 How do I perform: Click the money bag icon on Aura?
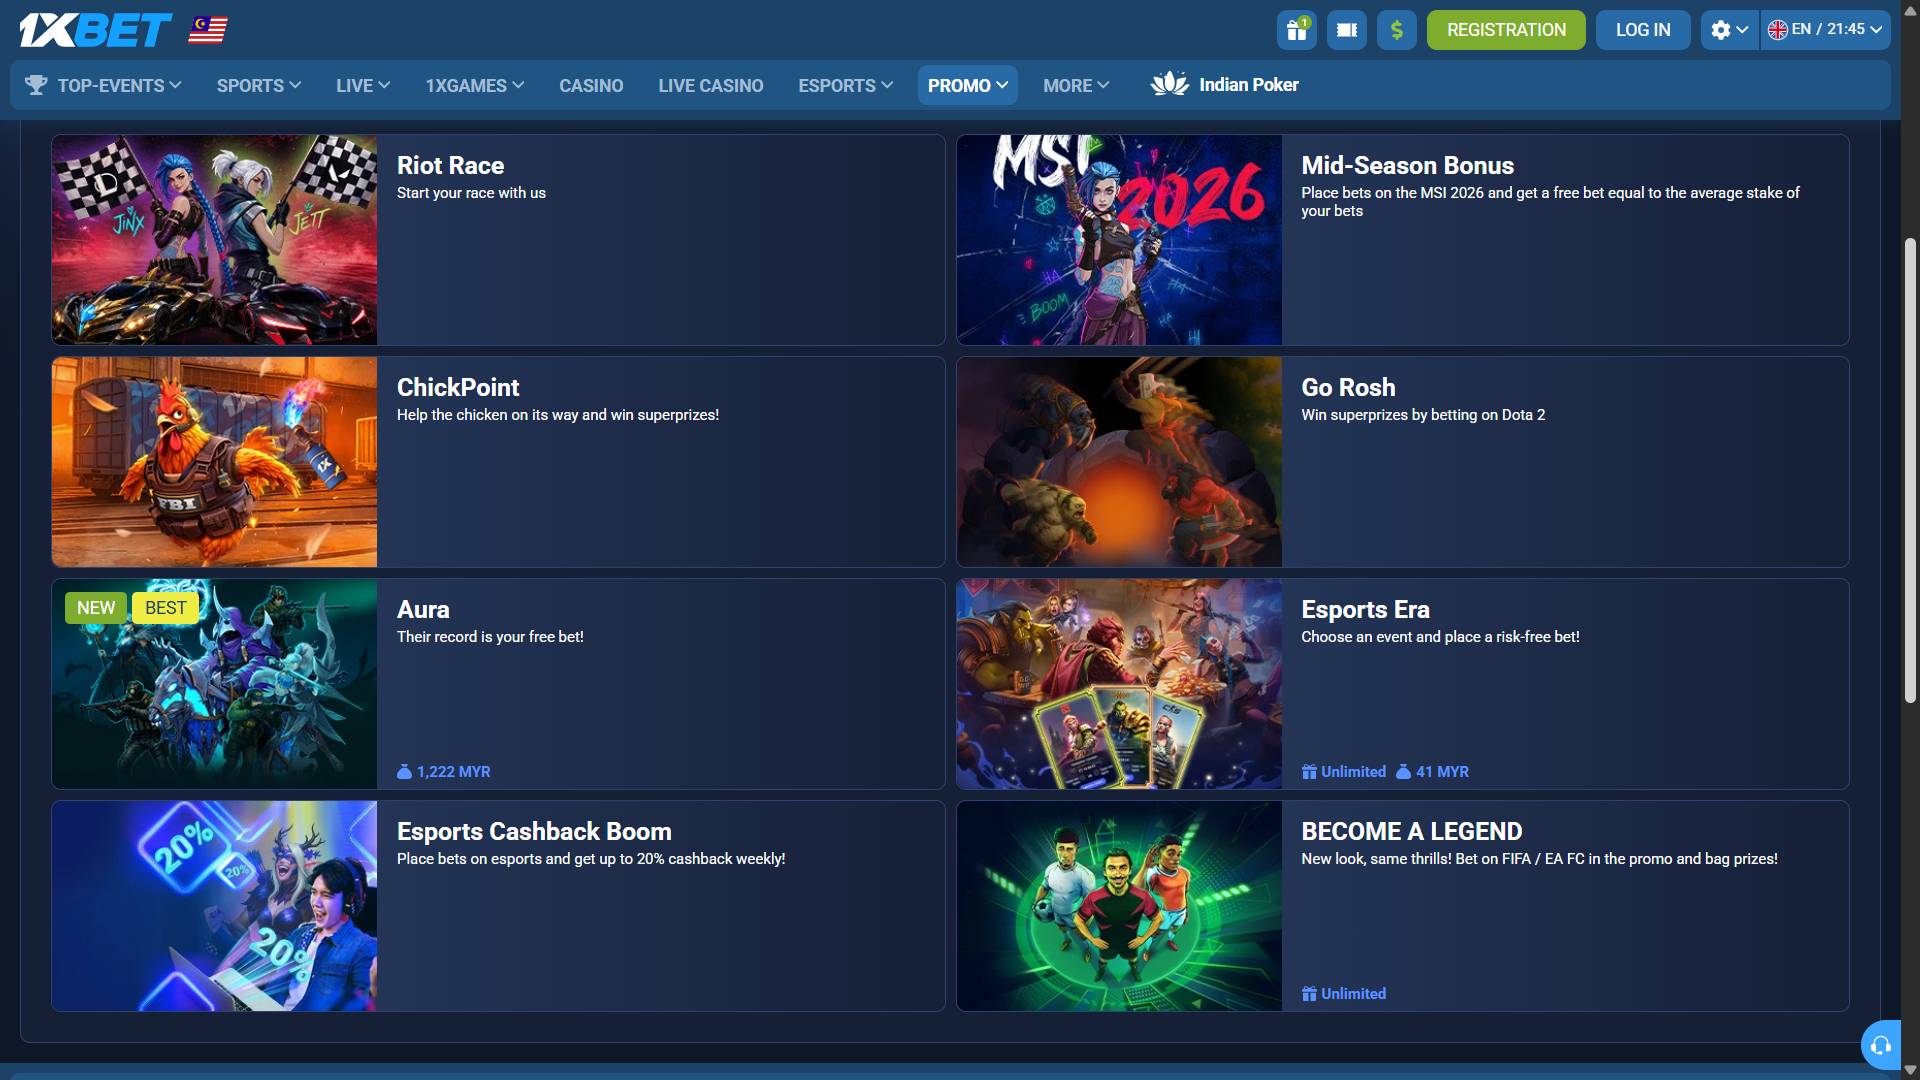tap(404, 772)
